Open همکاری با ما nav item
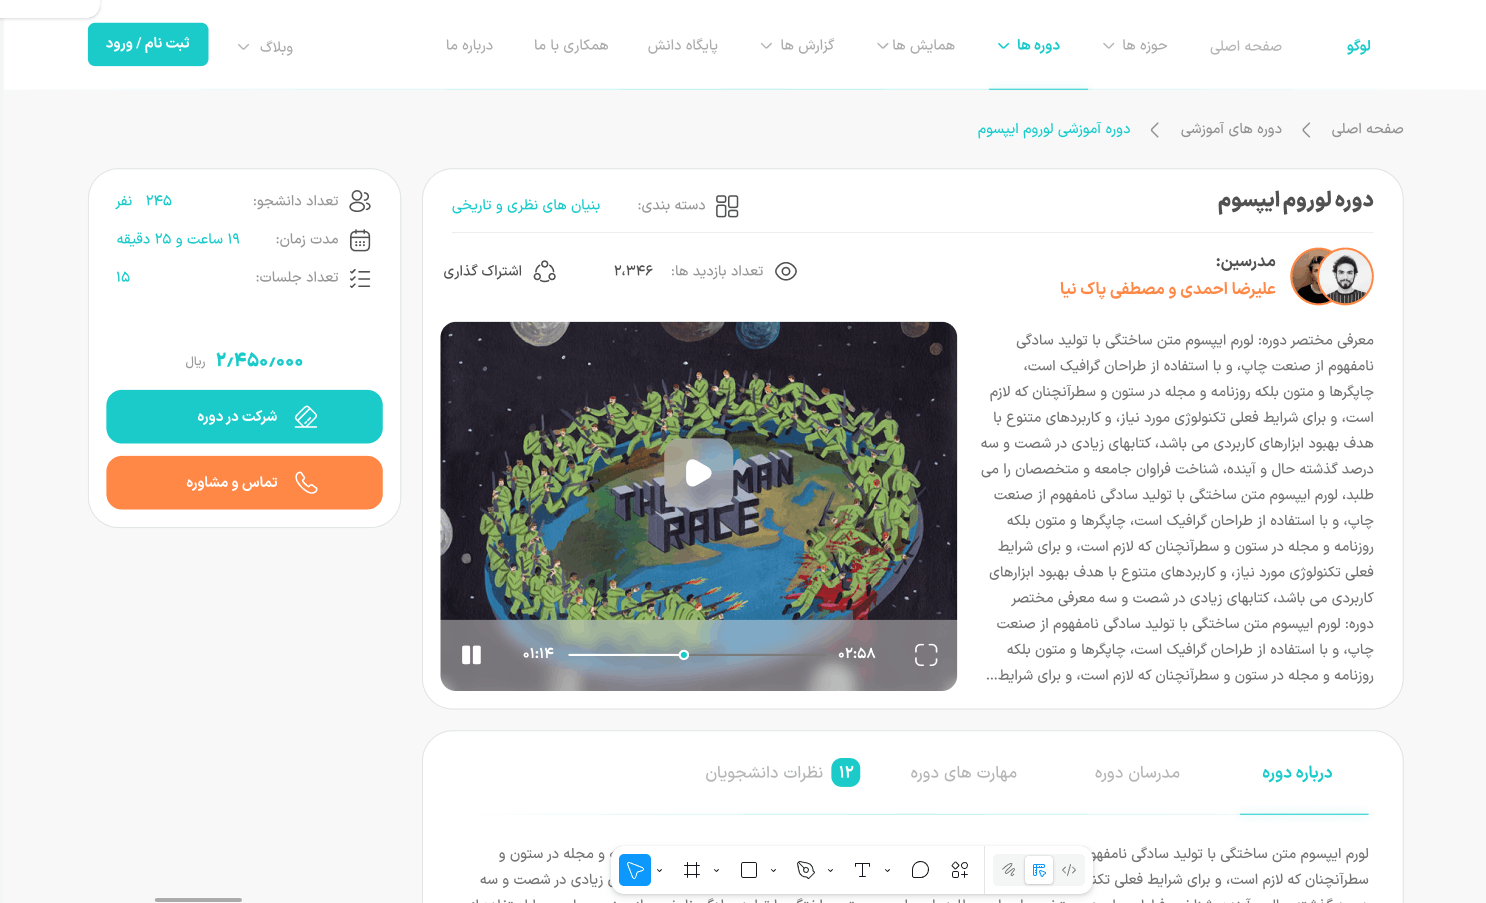 pos(571,45)
